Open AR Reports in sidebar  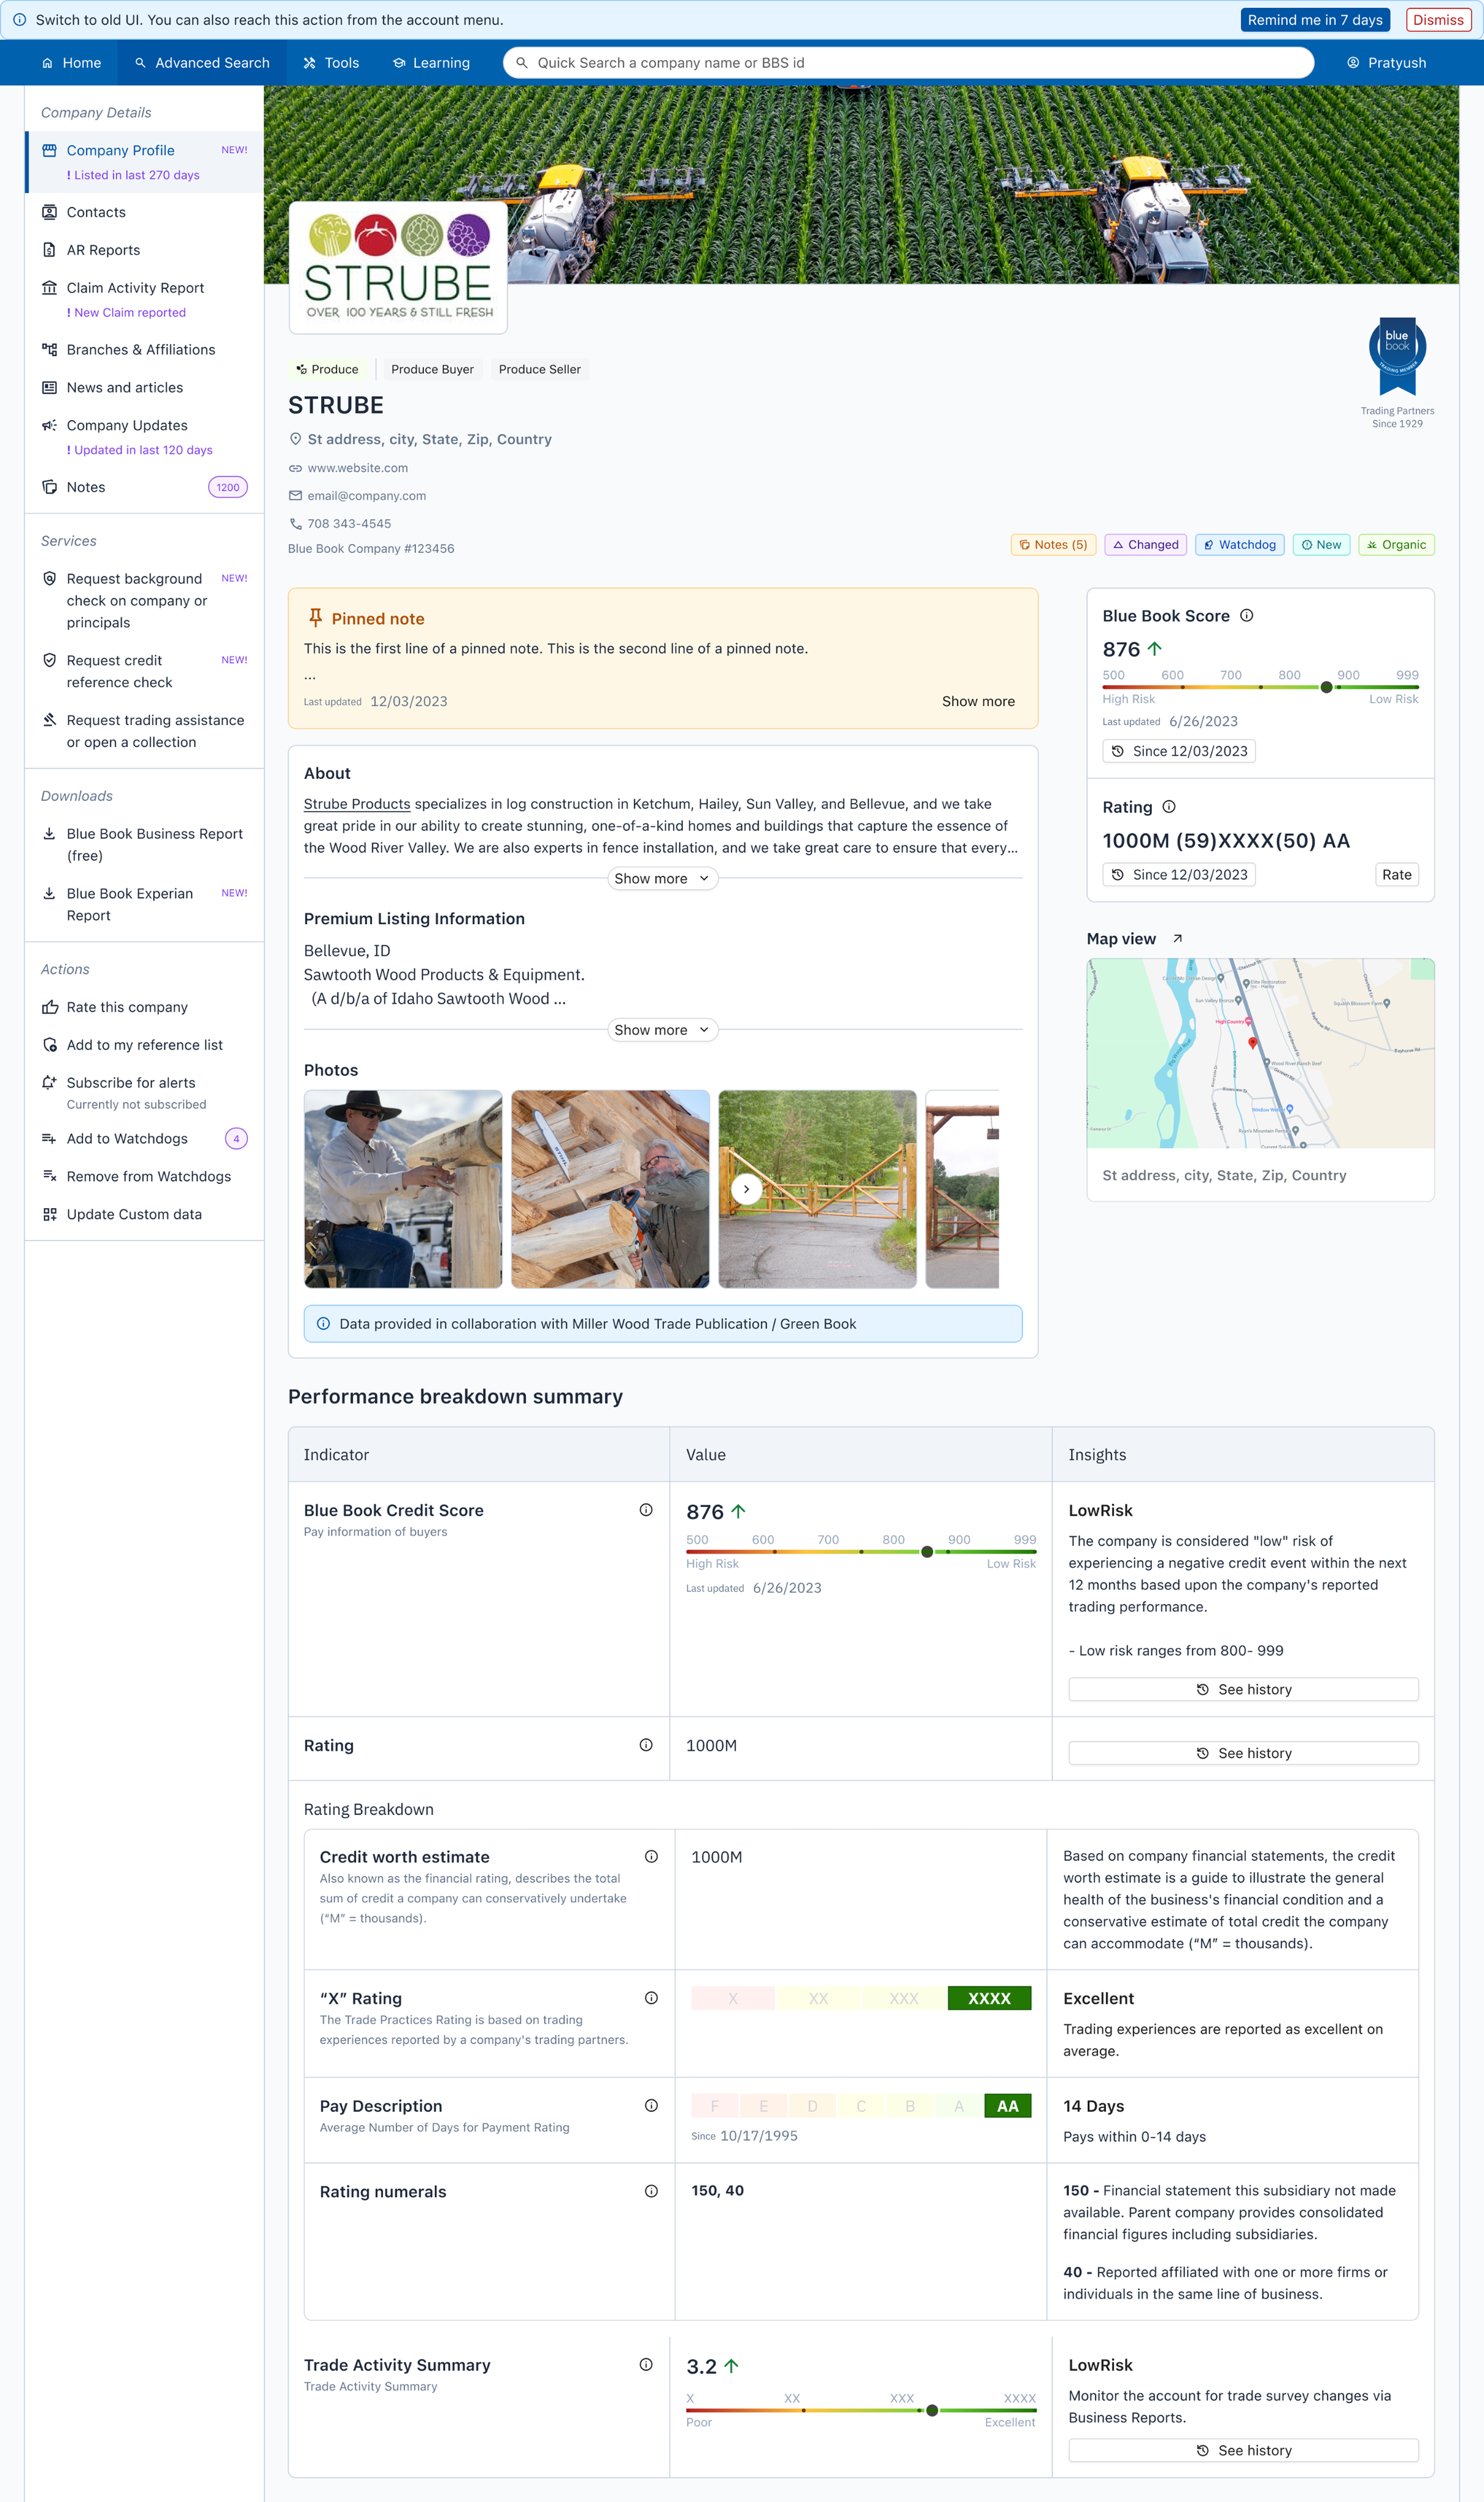click(x=144, y=250)
